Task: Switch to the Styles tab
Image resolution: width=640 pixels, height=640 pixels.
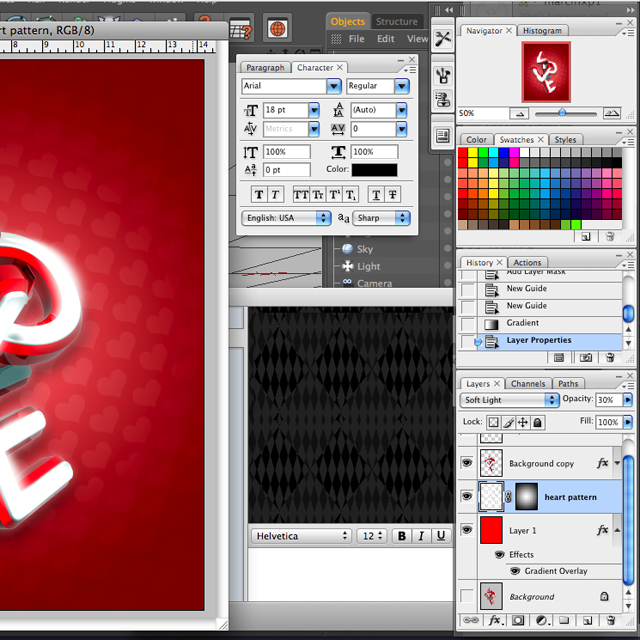Action: (565, 140)
